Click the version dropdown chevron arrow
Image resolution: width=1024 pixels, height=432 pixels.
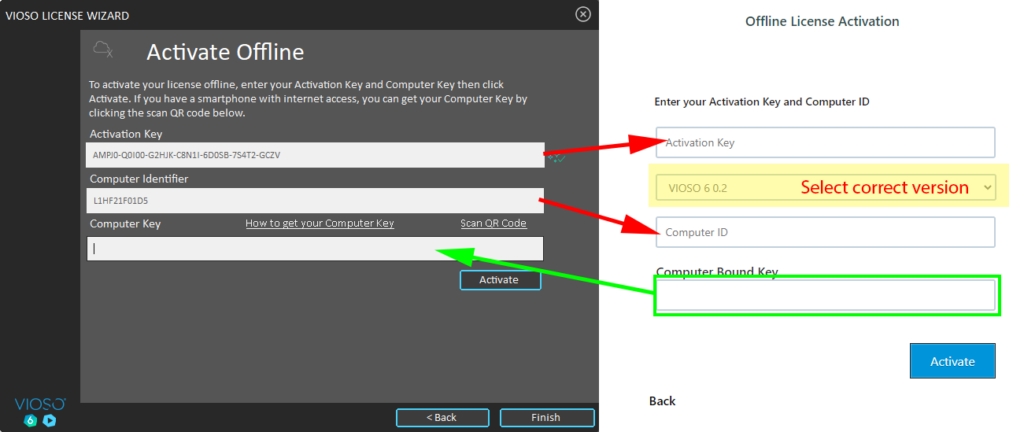tap(987, 187)
